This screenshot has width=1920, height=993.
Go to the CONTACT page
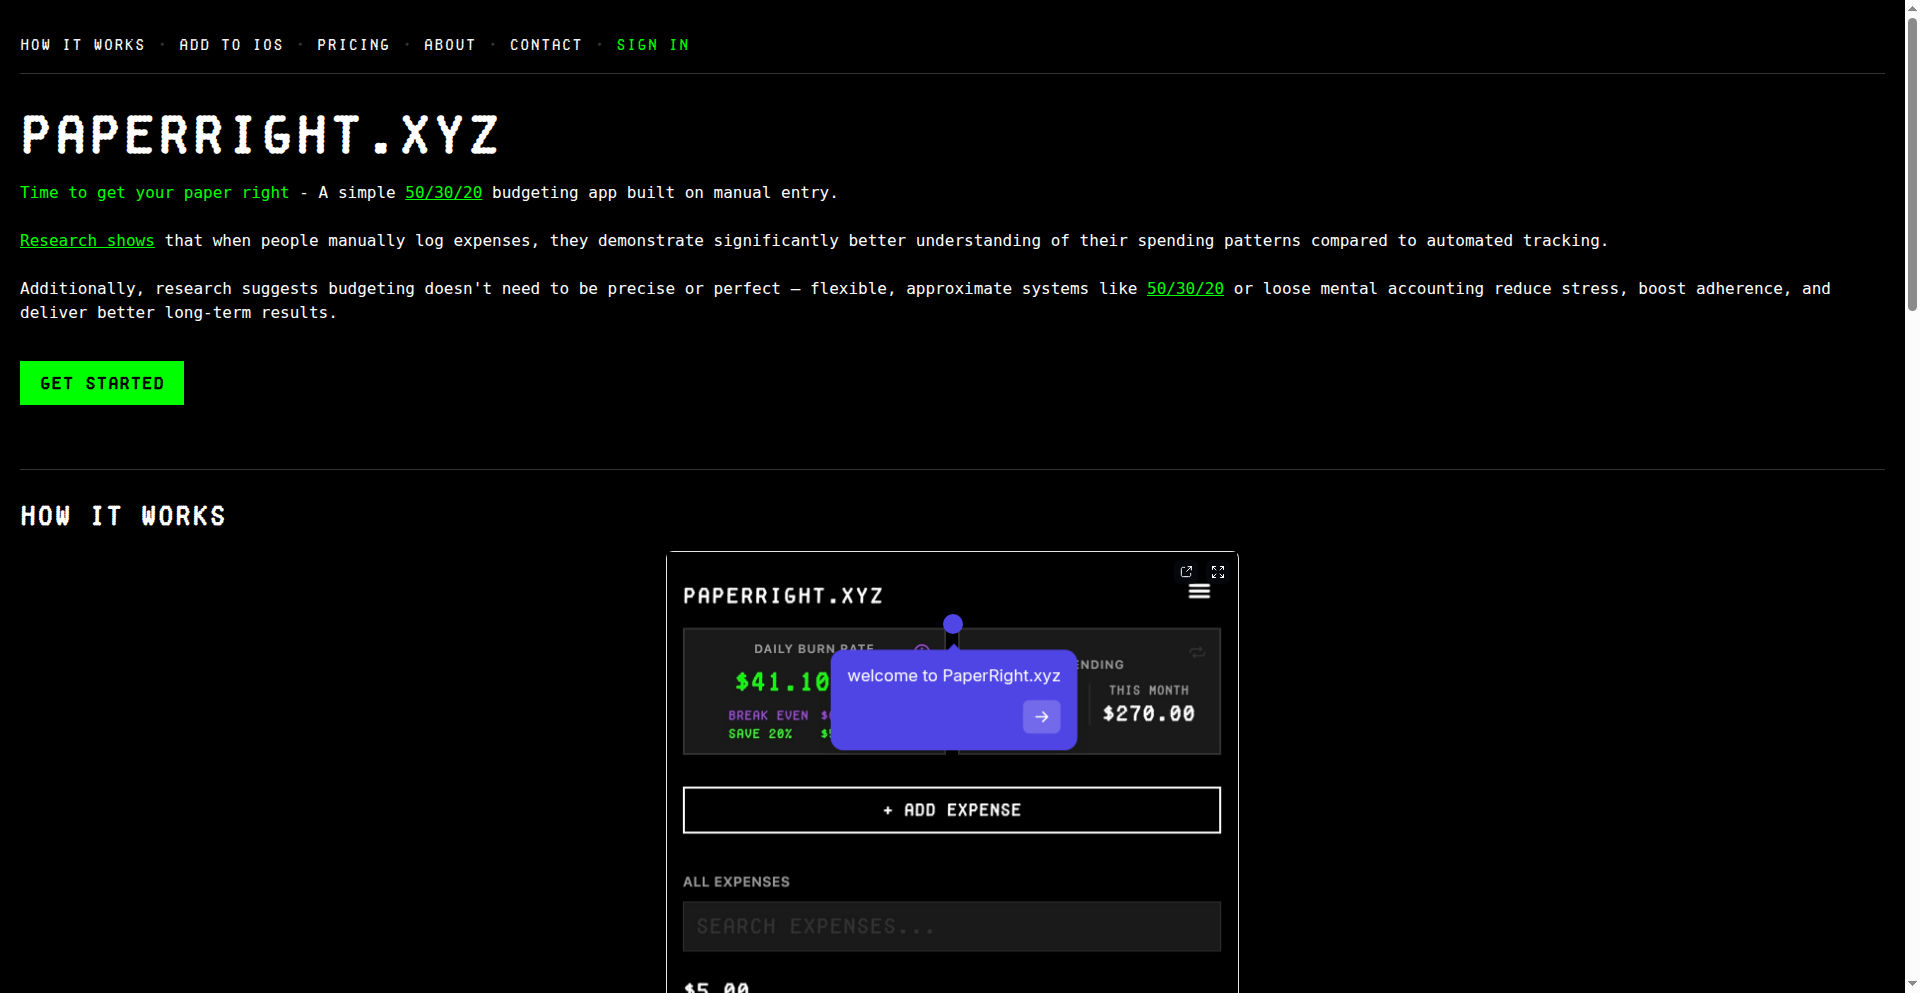(x=546, y=44)
